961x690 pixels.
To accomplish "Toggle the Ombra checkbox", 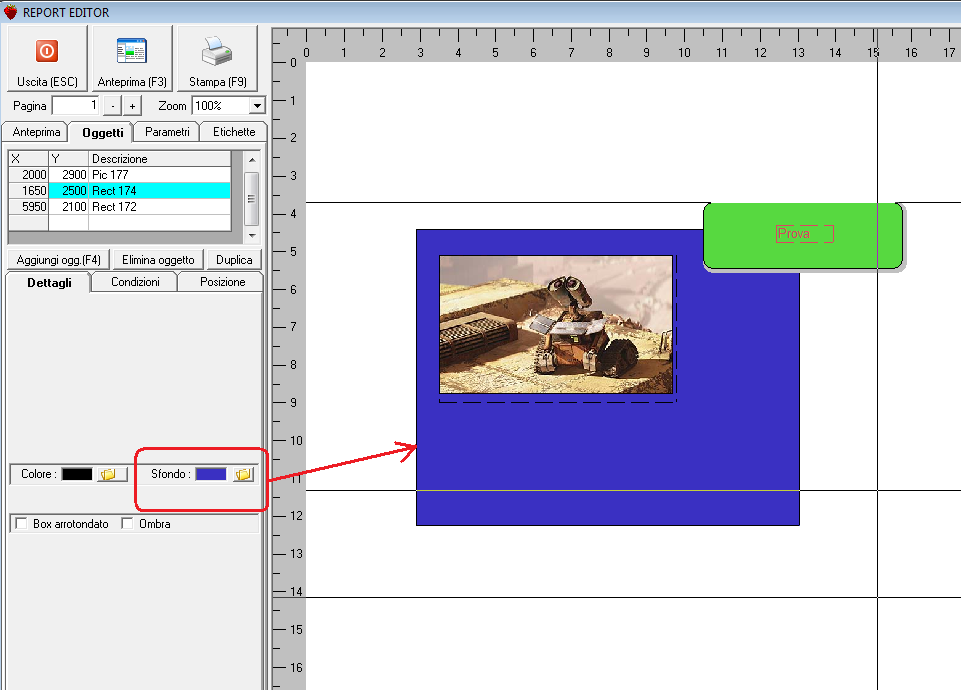I will (127, 523).
